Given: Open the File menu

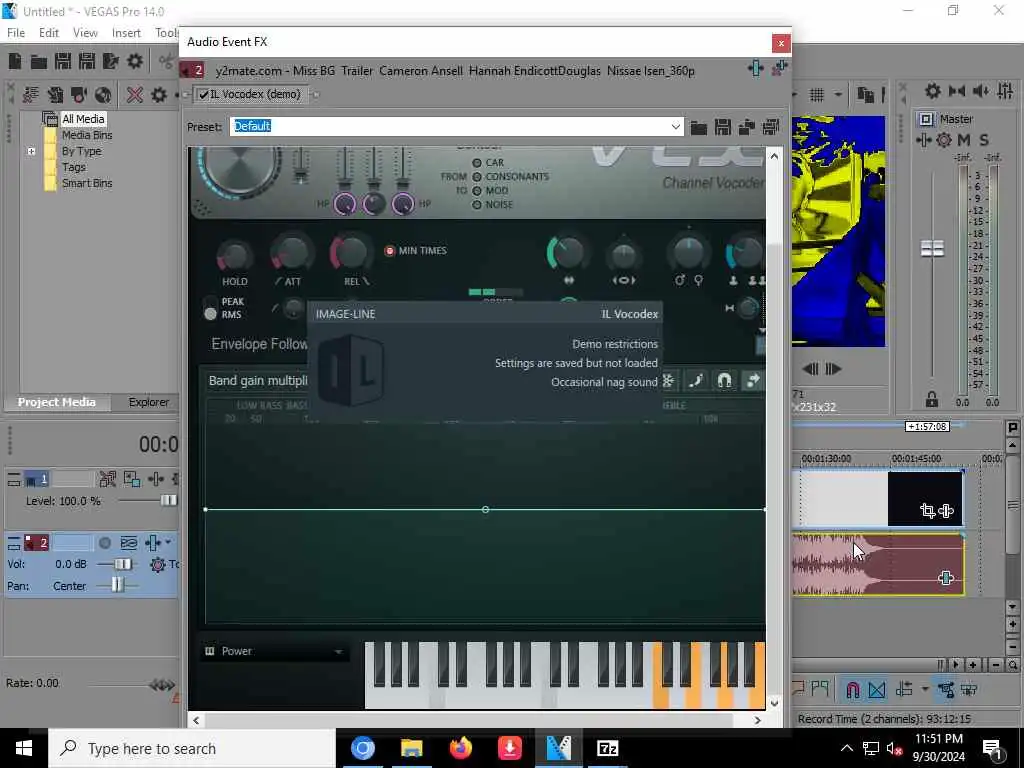Looking at the screenshot, I should 16,33.
